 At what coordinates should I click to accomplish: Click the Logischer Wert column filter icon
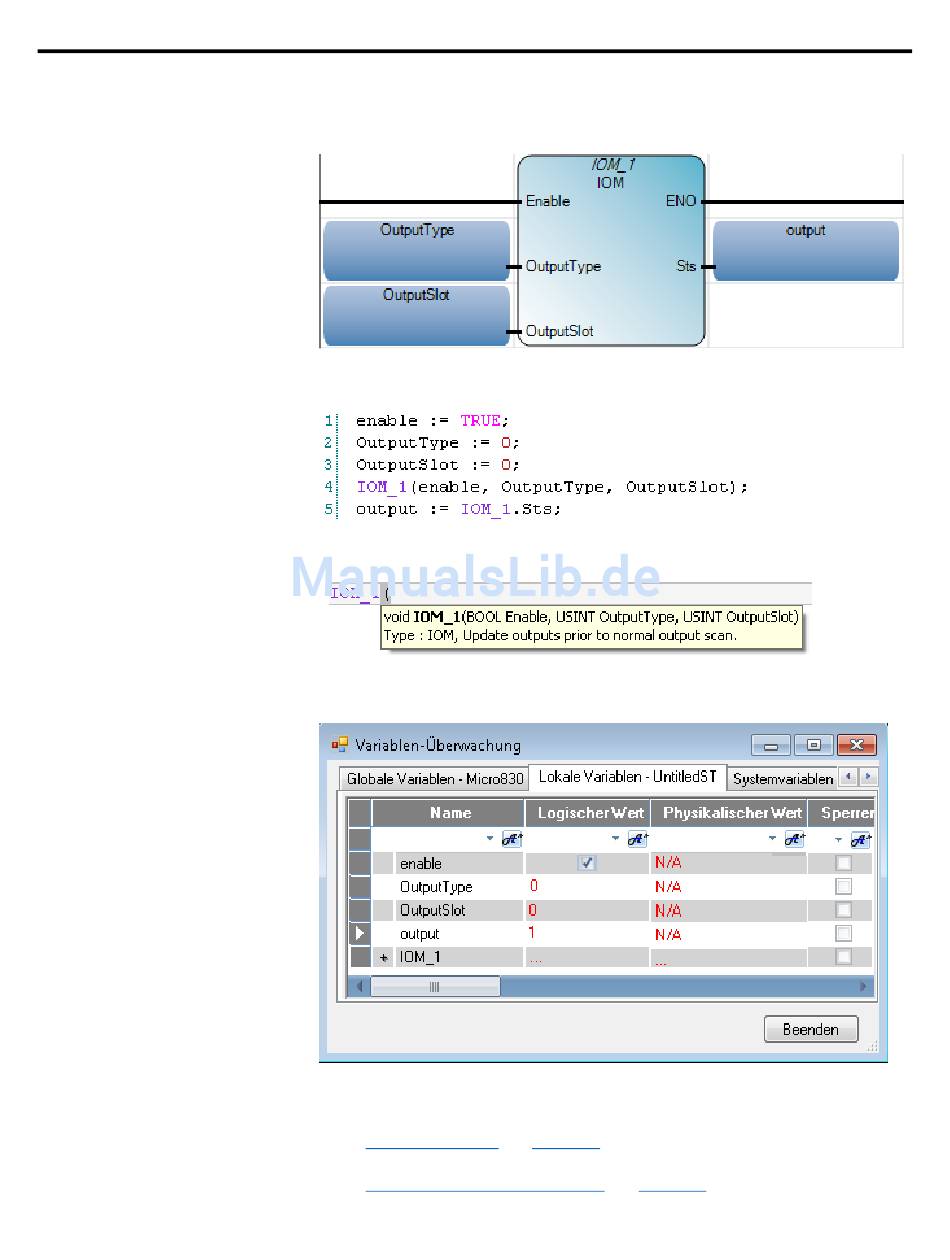click(637, 840)
